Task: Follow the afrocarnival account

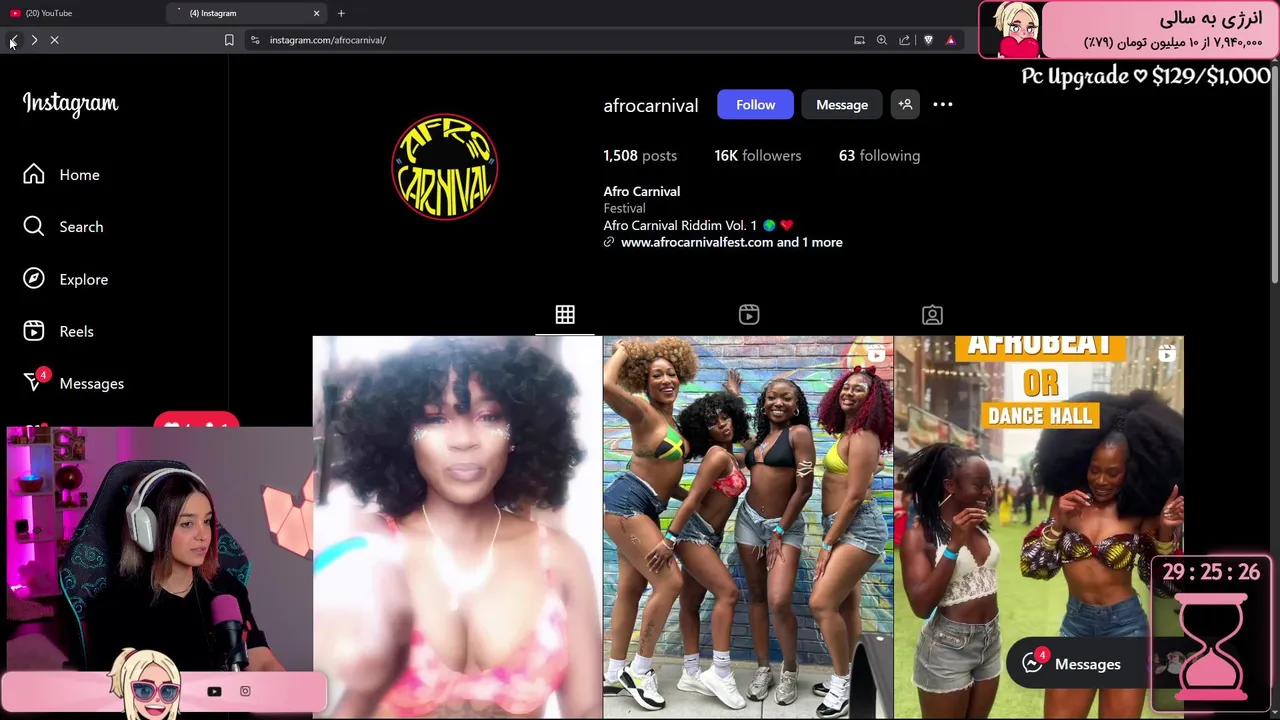Action: point(755,104)
